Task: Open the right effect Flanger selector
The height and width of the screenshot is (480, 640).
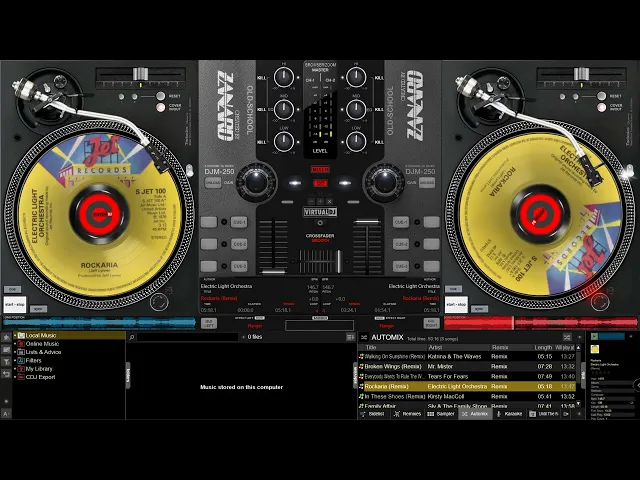Action: [x=387, y=326]
